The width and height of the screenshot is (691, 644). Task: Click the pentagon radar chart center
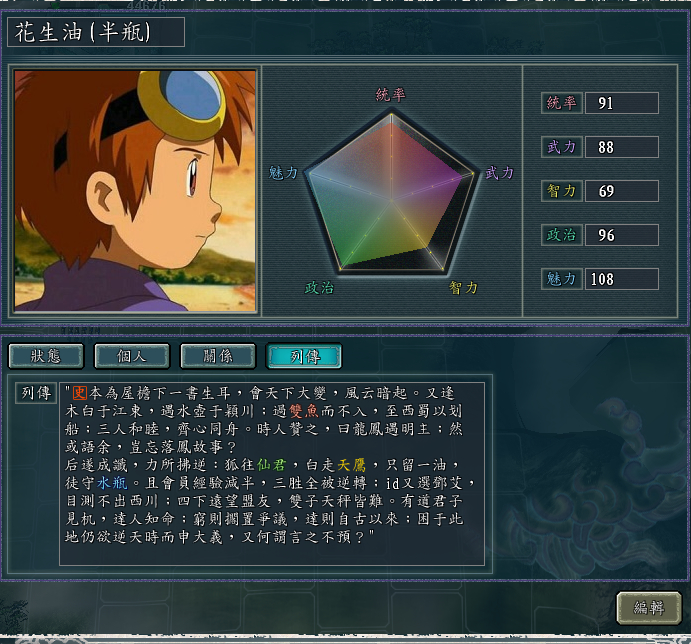pyautogui.click(x=391, y=201)
